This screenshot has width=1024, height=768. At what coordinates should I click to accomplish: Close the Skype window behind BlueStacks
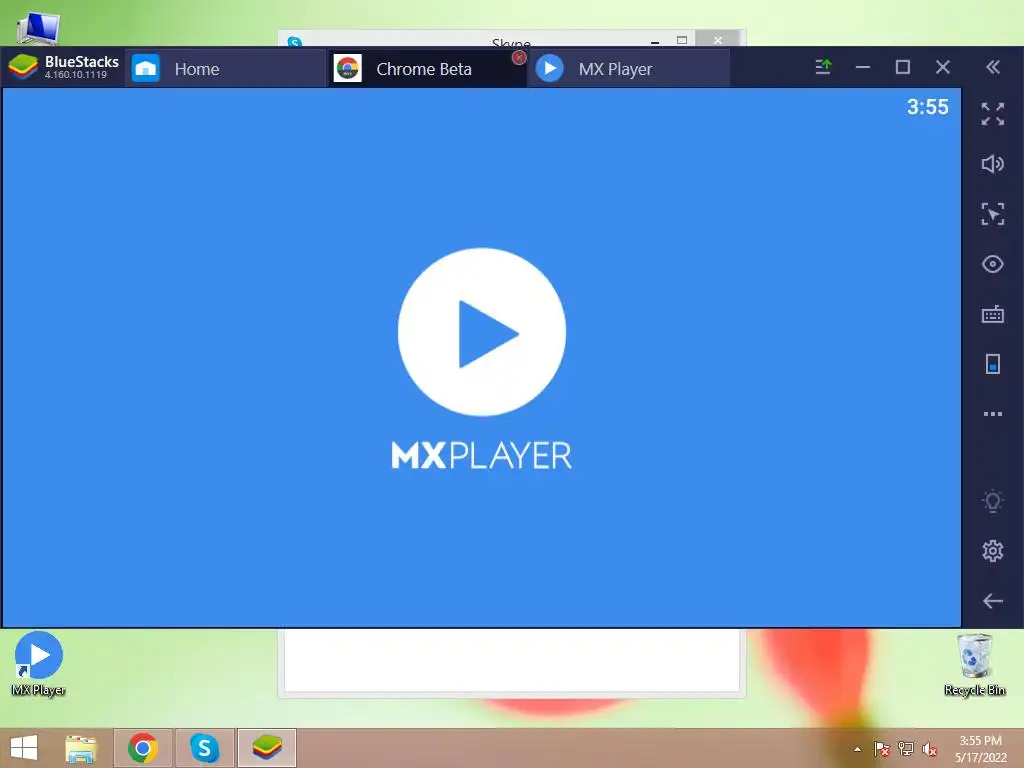[x=718, y=39]
